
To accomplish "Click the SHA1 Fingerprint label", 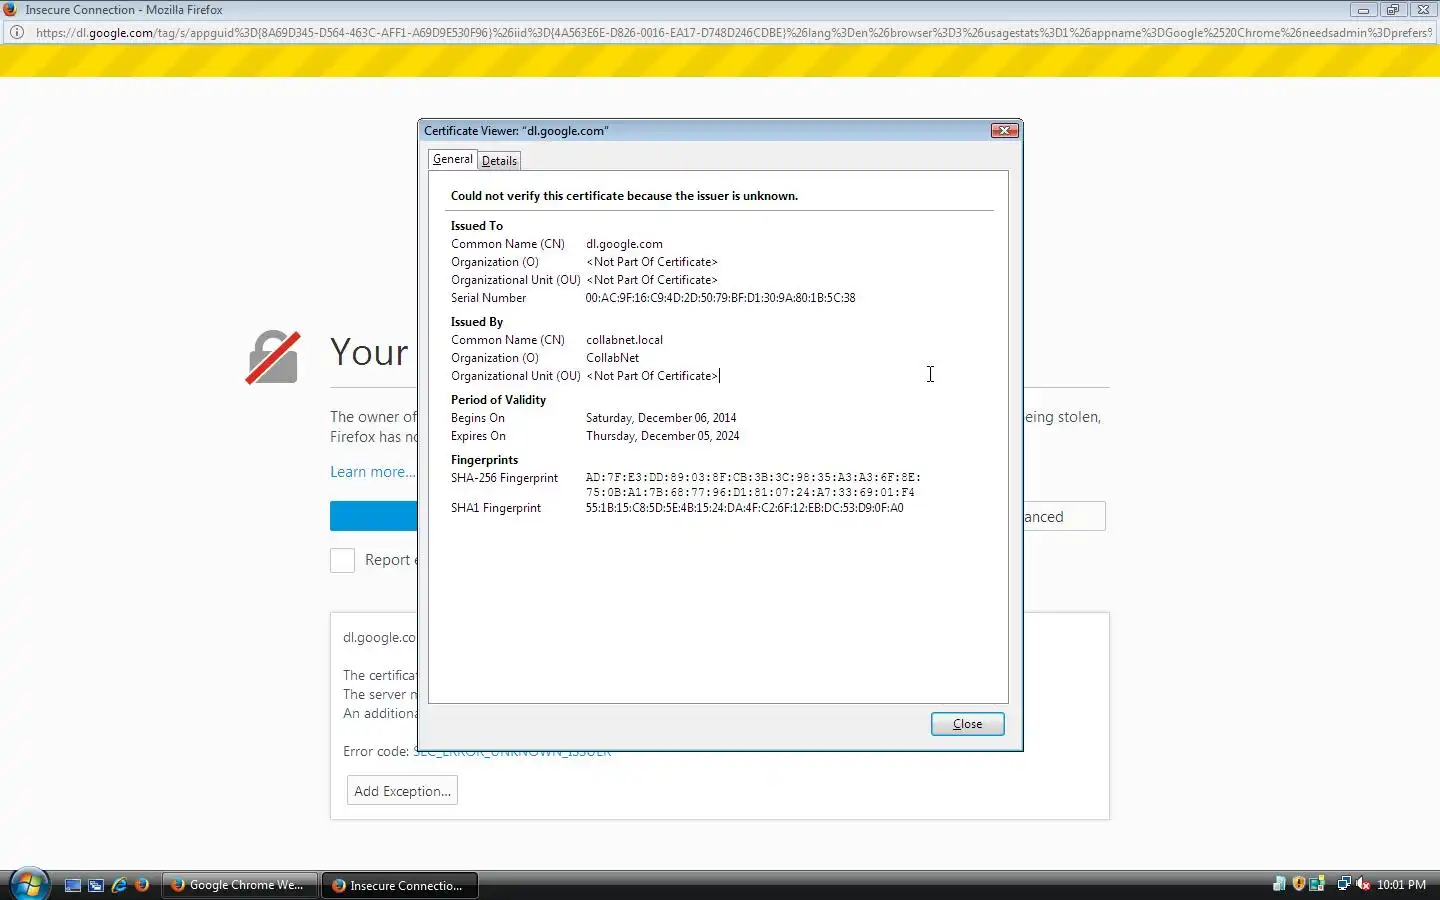I will pyautogui.click(x=495, y=508).
